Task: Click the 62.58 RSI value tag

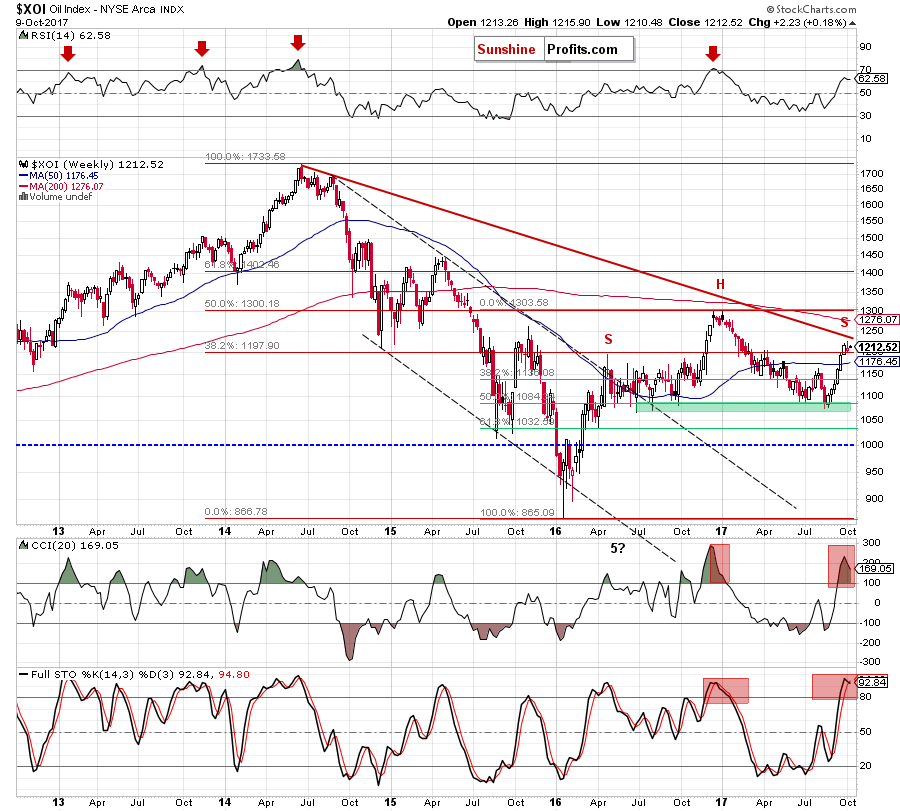Action: point(872,79)
